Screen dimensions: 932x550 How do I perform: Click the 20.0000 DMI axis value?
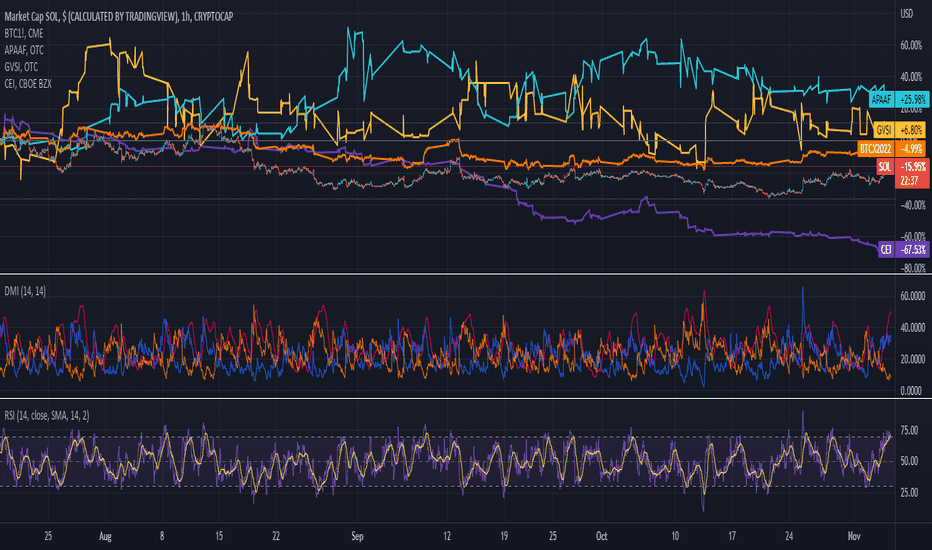tap(912, 359)
